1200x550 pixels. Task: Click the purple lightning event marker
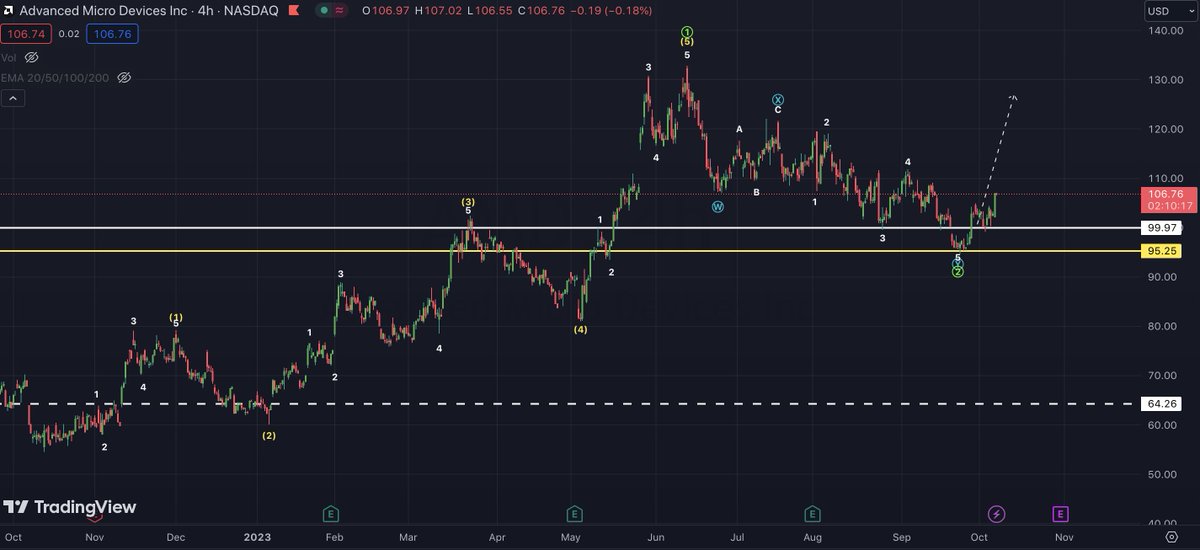point(996,514)
